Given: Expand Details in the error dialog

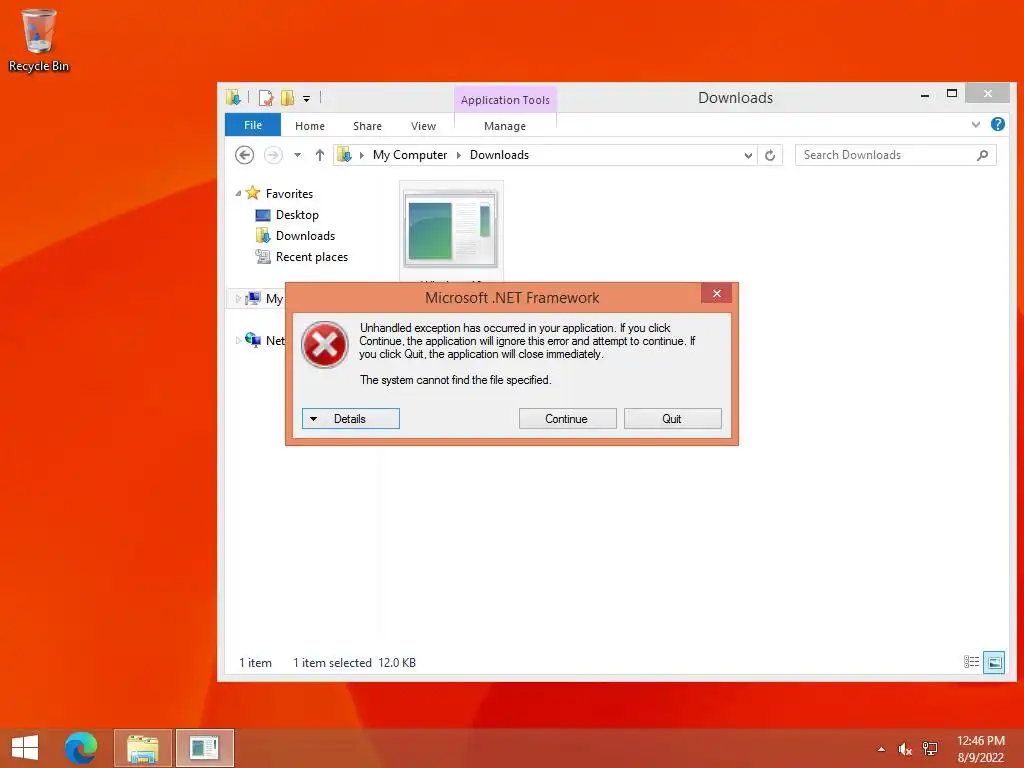Looking at the screenshot, I should tap(351, 419).
